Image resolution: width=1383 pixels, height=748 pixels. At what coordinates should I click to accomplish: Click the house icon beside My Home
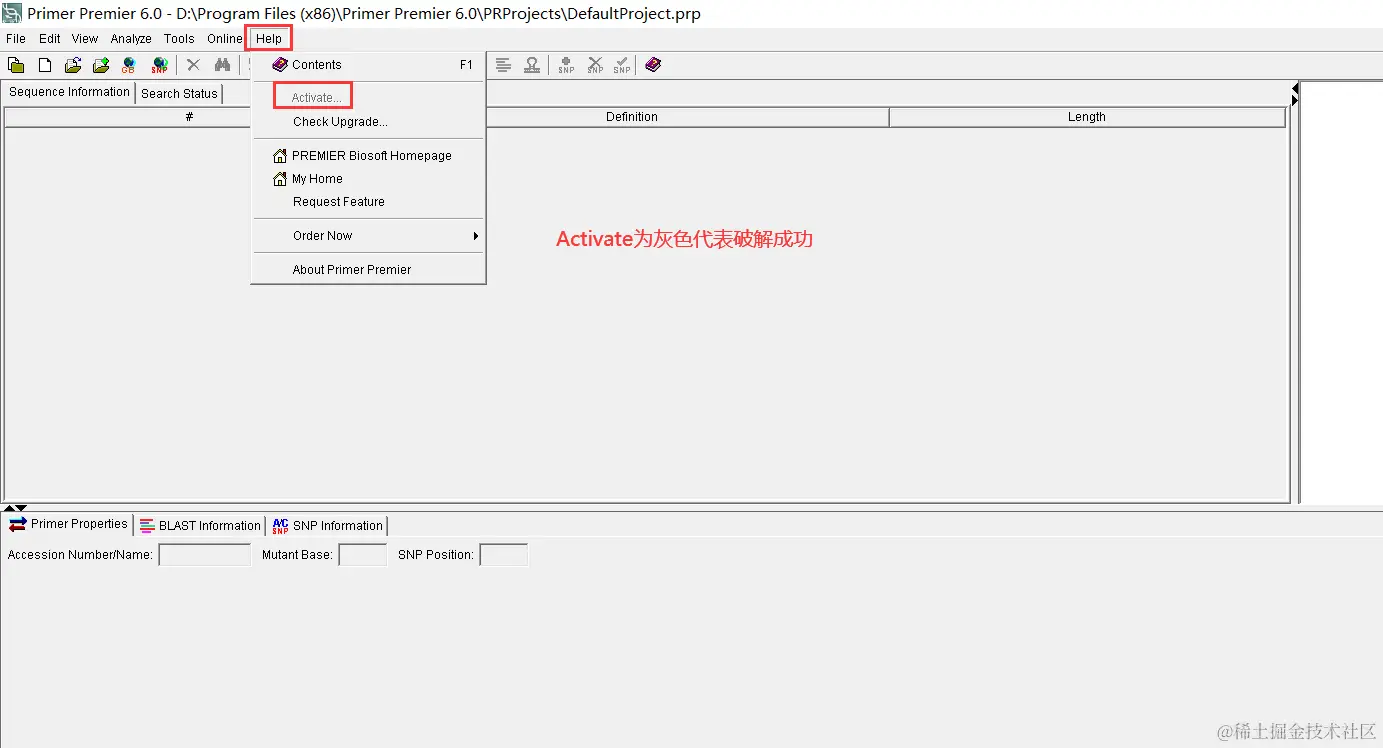280,179
